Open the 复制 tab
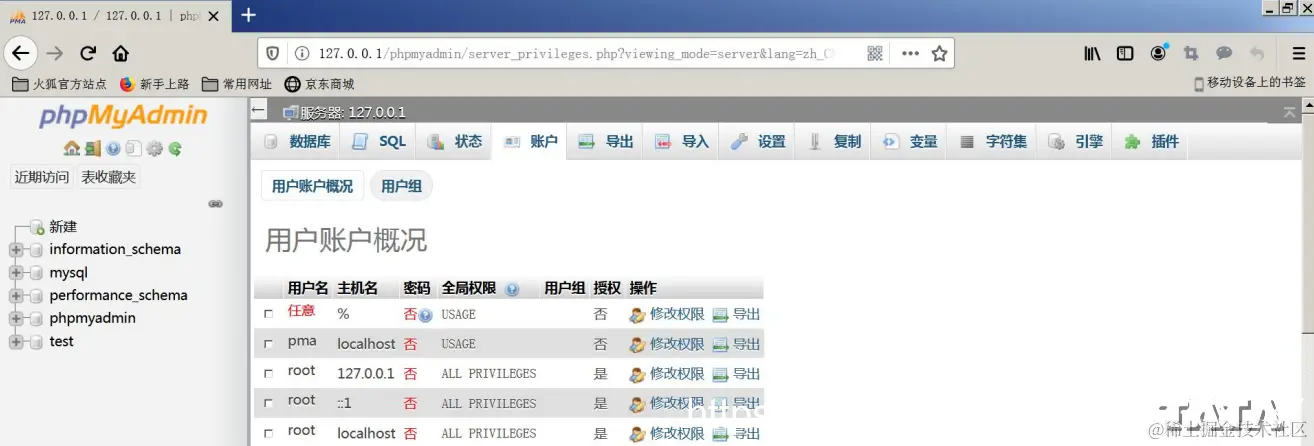The height and width of the screenshot is (446, 1314). click(x=833, y=142)
